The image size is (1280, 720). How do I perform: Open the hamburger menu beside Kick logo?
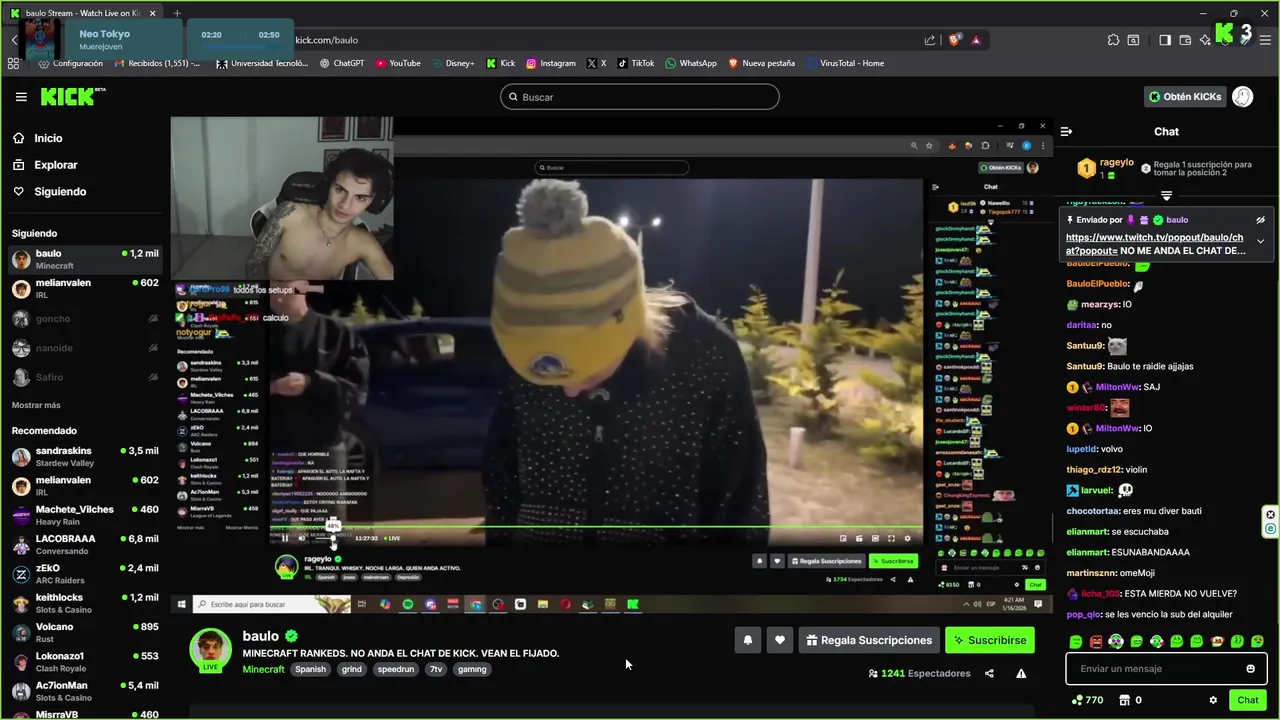21,97
